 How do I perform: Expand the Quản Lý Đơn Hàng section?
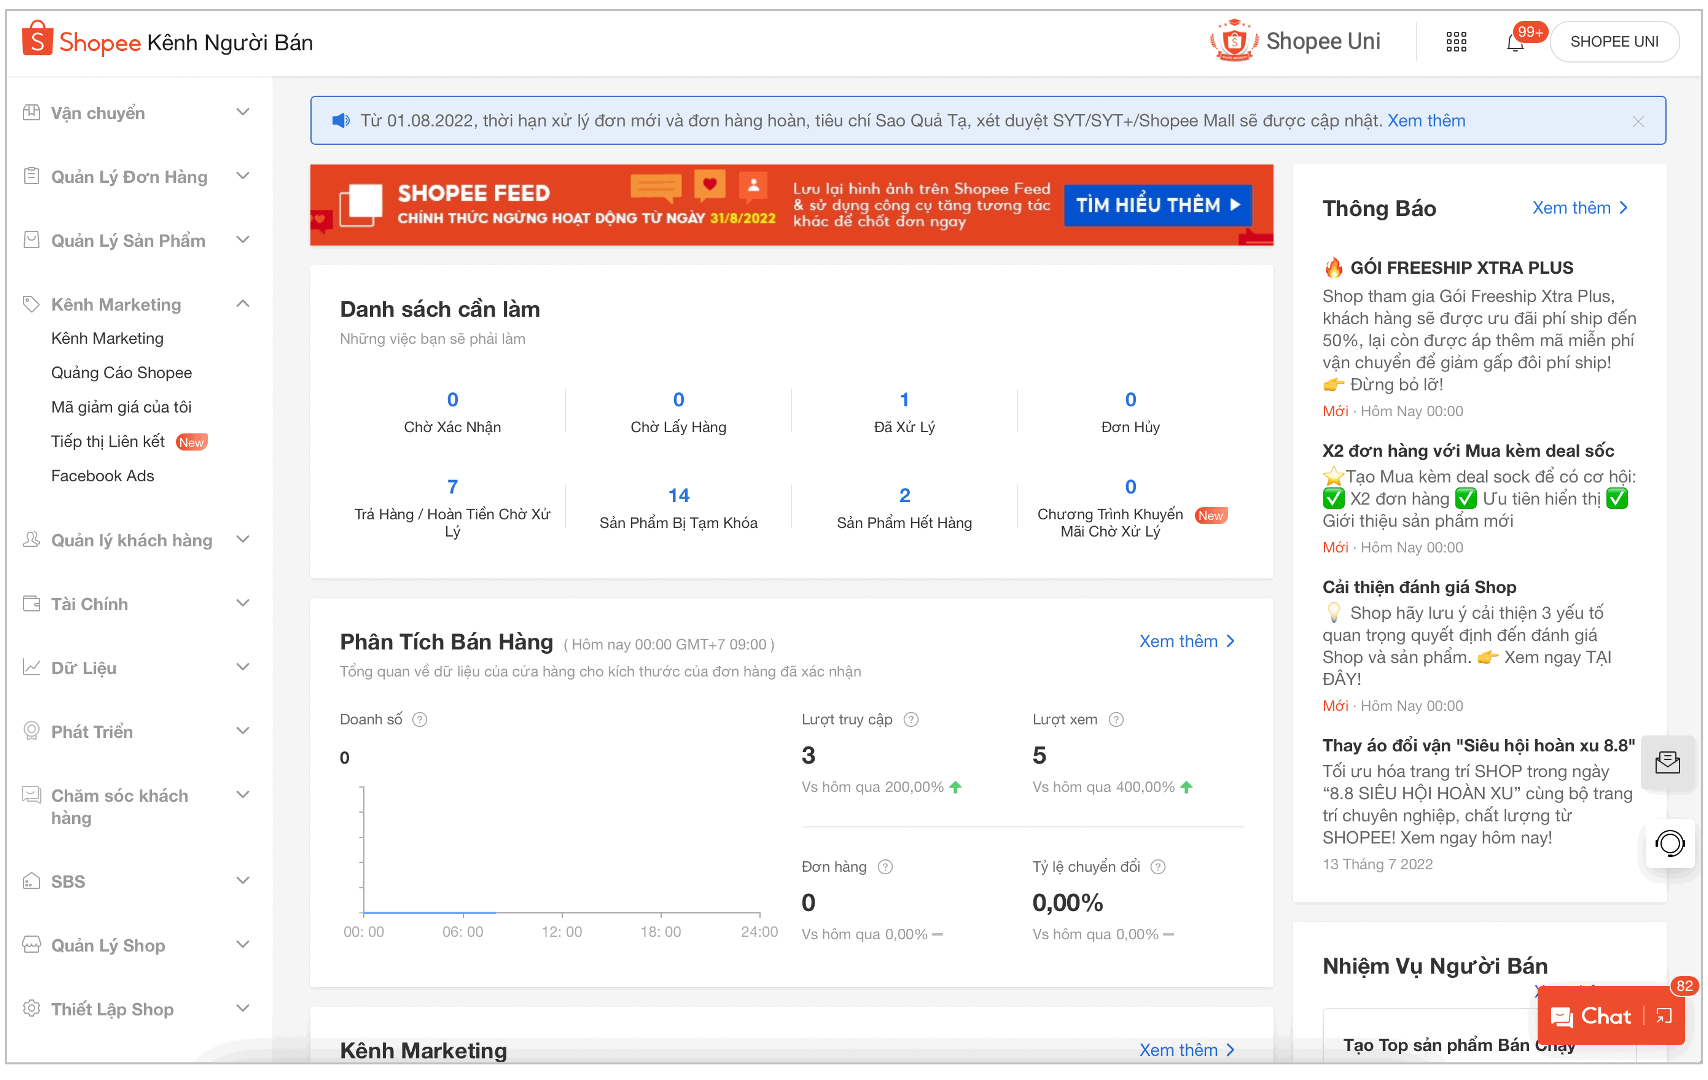(x=243, y=176)
